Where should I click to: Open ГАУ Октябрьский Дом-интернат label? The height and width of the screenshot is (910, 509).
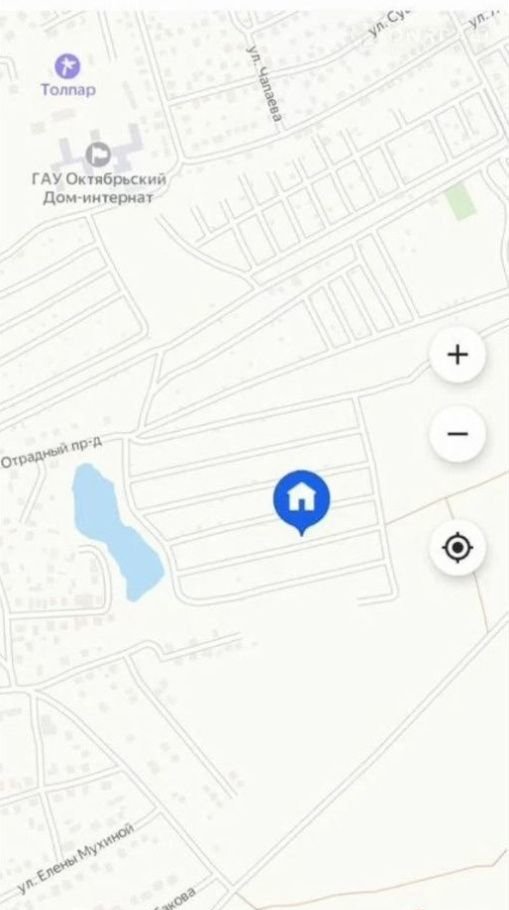(x=98, y=188)
